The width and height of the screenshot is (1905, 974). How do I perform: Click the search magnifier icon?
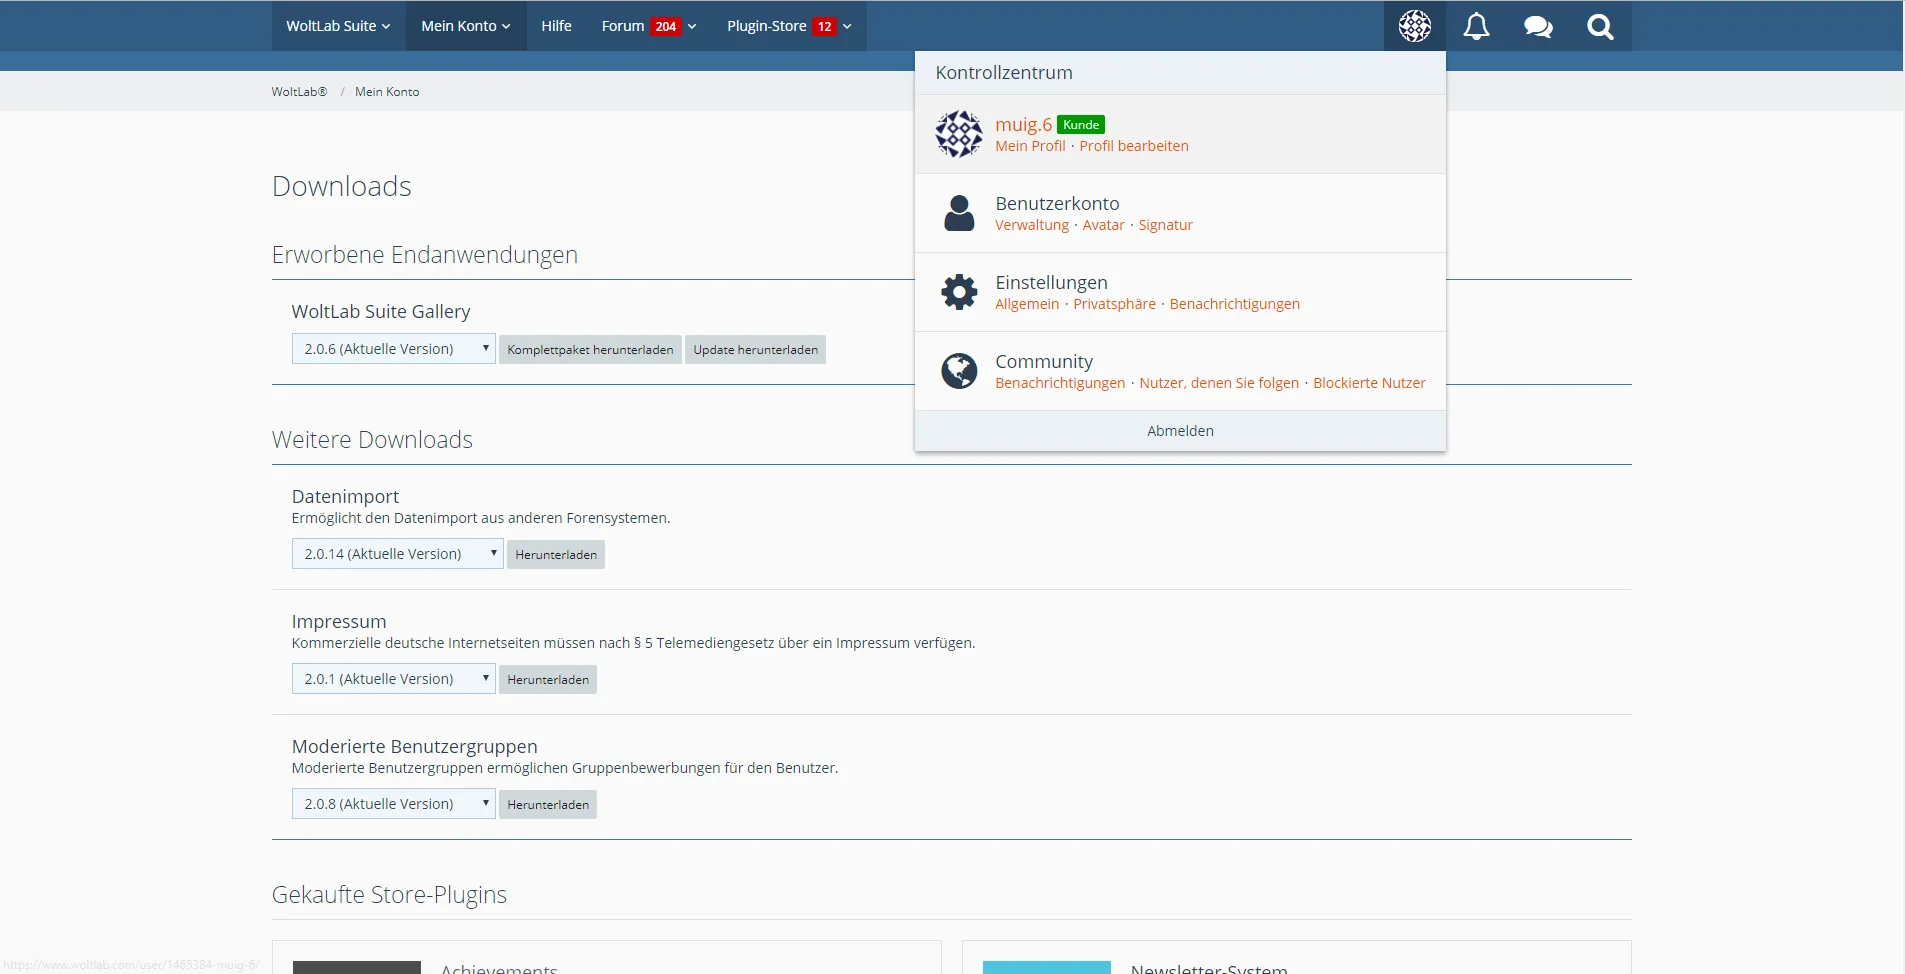coord(1600,26)
